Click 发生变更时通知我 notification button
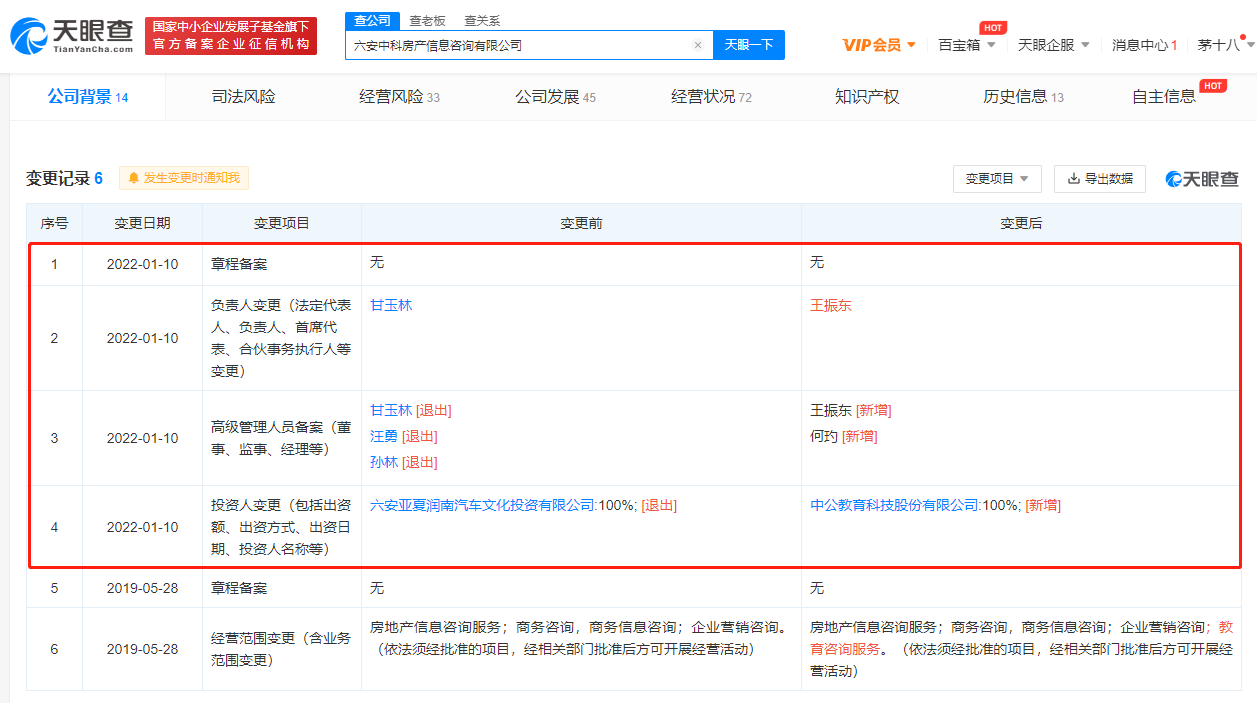Image resolution: width=1257 pixels, height=703 pixels. coord(184,178)
